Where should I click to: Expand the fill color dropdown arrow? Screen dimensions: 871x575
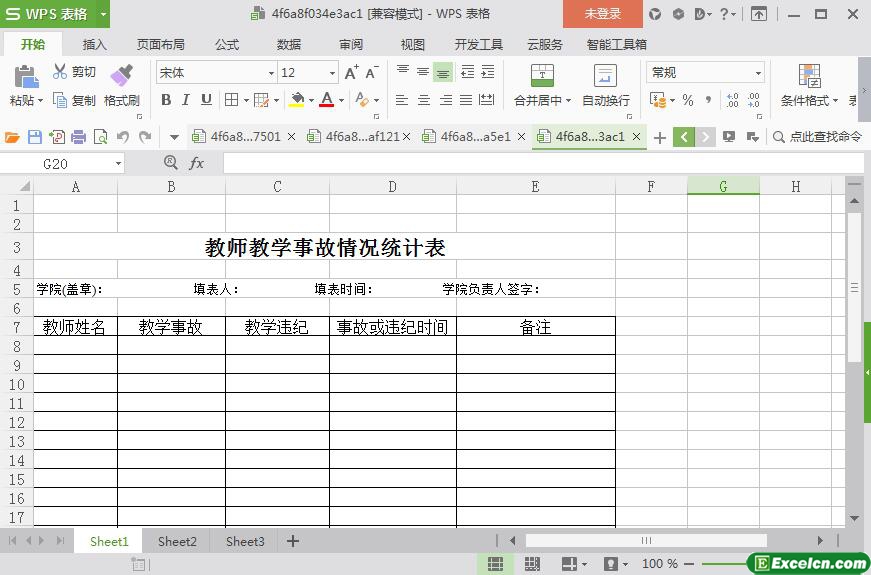[x=311, y=101]
